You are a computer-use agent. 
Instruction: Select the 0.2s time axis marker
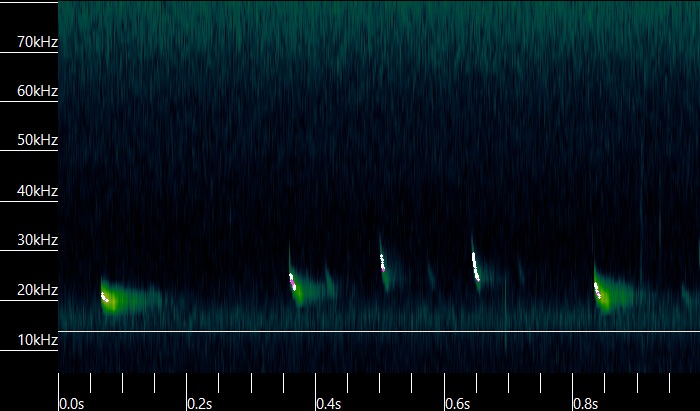(x=200, y=404)
